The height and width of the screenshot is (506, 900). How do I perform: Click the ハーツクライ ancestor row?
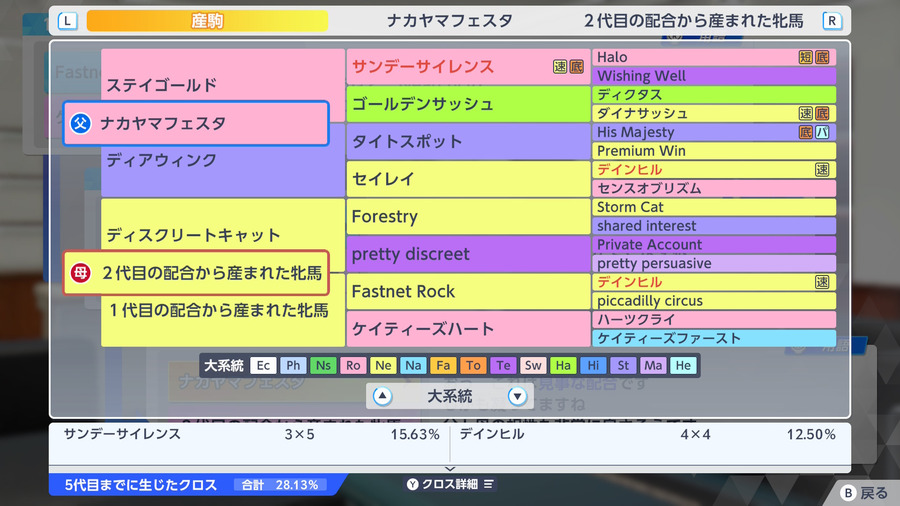[714, 320]
